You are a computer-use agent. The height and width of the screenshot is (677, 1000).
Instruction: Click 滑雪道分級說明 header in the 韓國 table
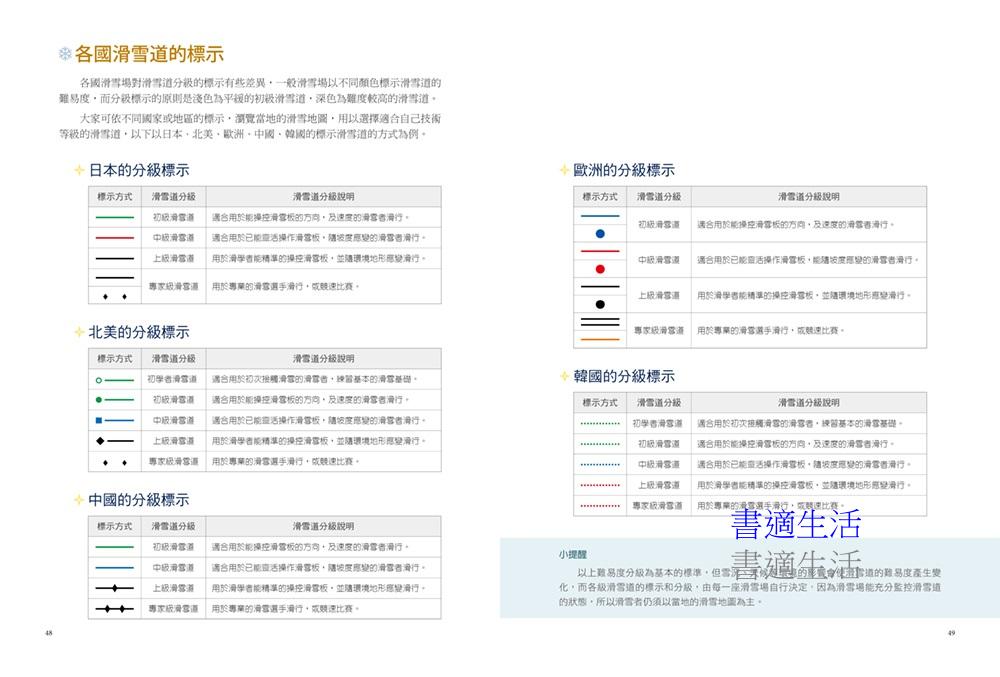(809, 403)
